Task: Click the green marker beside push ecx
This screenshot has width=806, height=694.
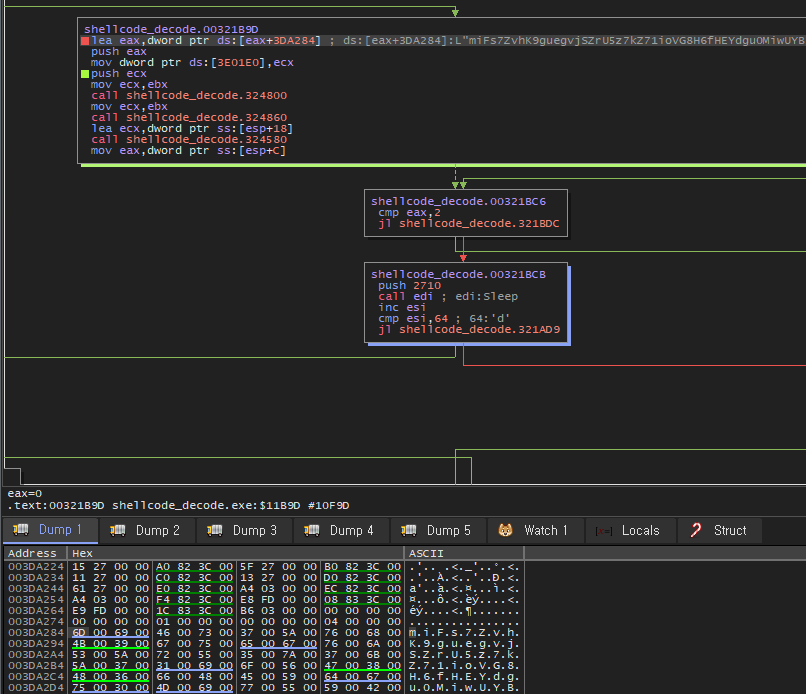Action: (85, 74)
